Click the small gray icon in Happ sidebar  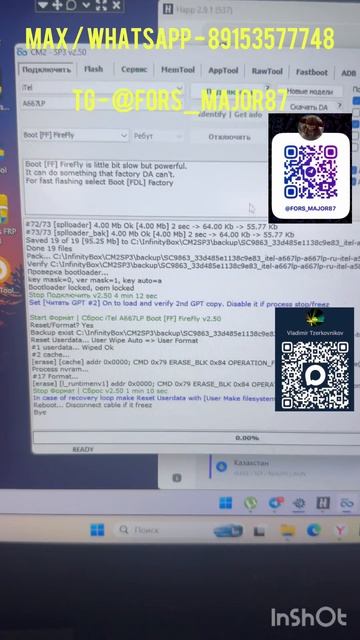[176, 478]
